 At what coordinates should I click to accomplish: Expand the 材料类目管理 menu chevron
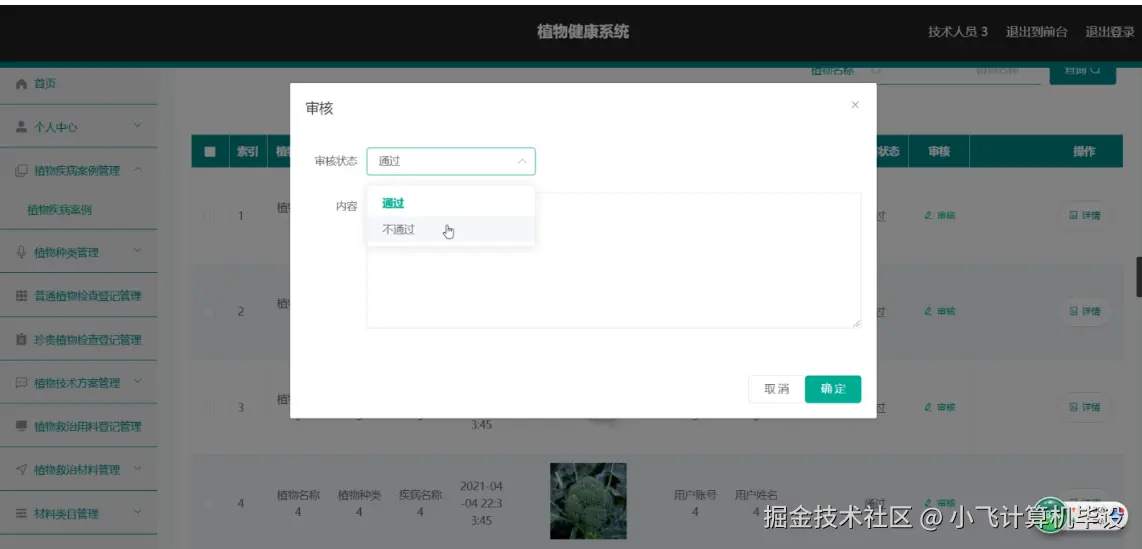[138, 513]
